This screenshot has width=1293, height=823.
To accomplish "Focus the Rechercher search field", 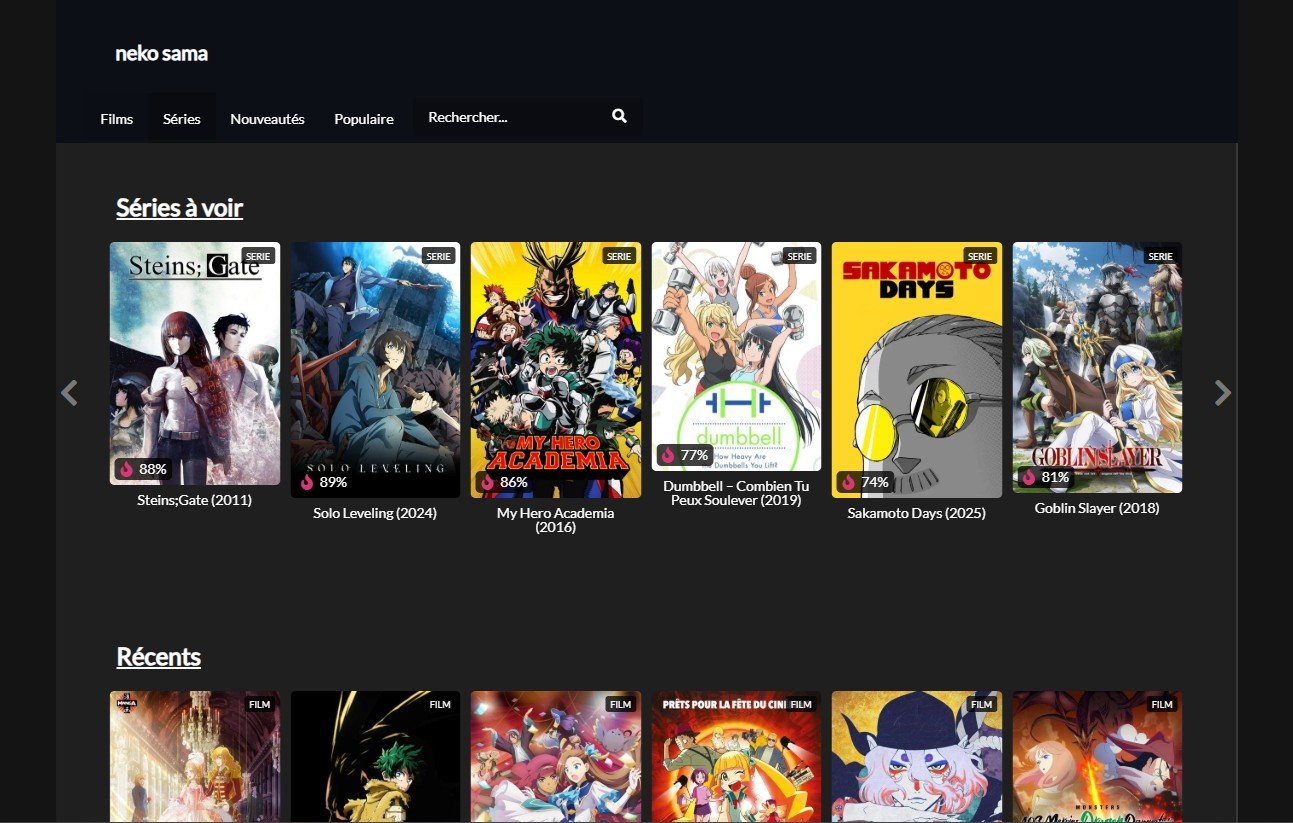I will (x=510, y=117).
